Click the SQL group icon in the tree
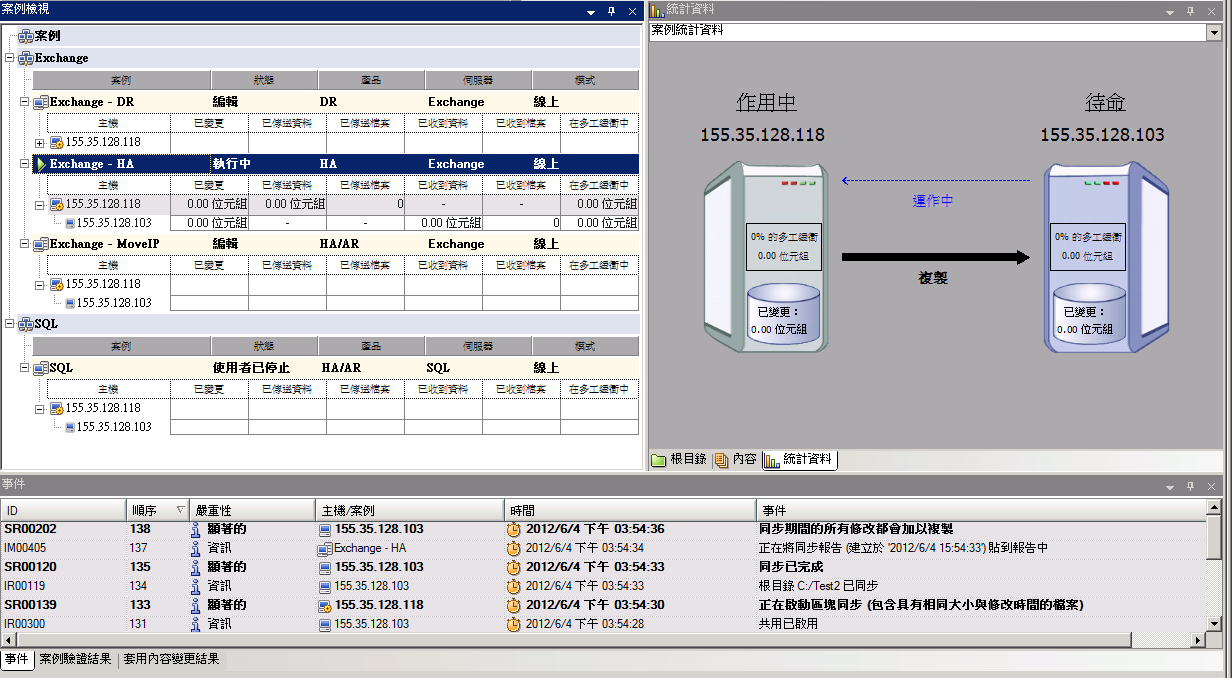Viewport: 1232px width, 678px height. pos(26,324)
